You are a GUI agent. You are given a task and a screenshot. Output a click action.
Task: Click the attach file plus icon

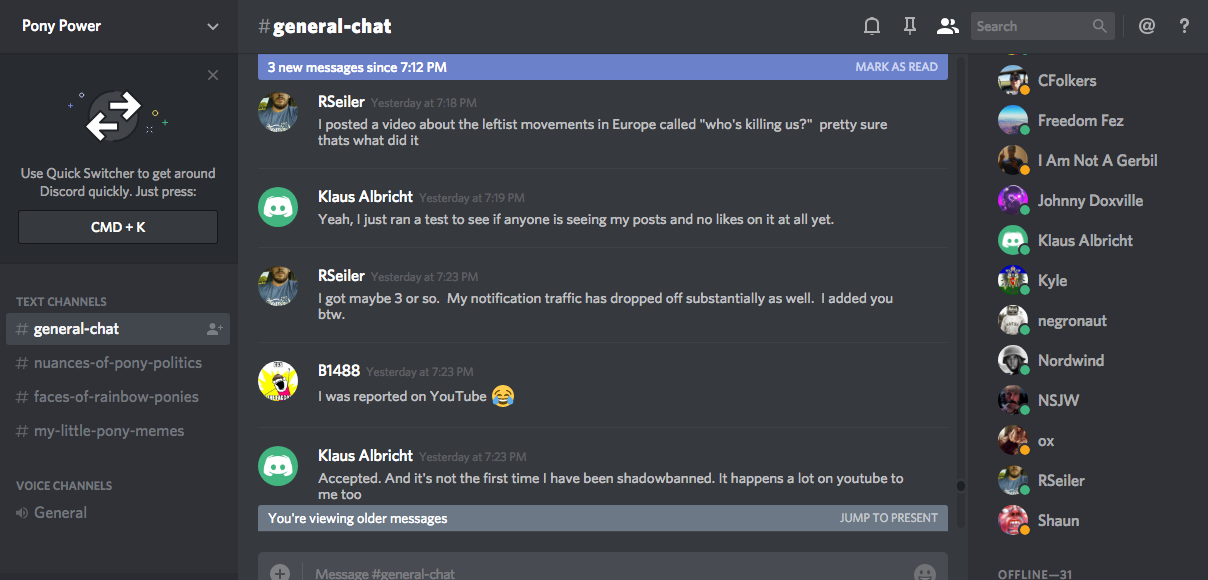pos(280,573)
